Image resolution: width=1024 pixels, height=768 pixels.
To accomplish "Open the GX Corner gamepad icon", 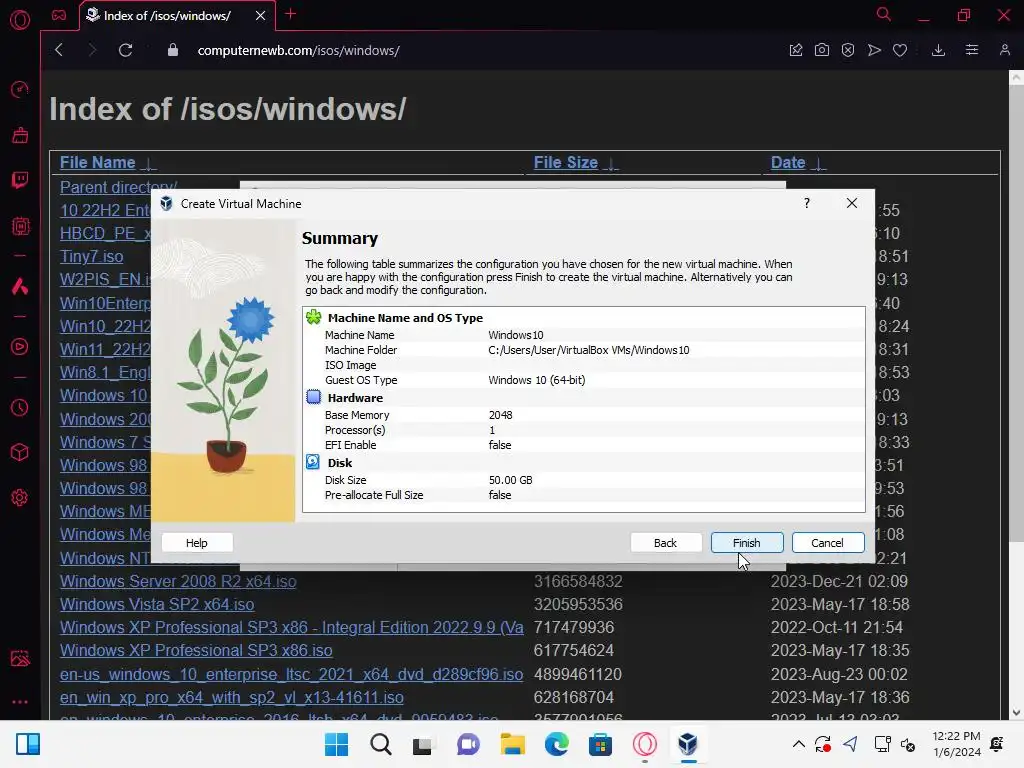I will (x=59, y=15).
